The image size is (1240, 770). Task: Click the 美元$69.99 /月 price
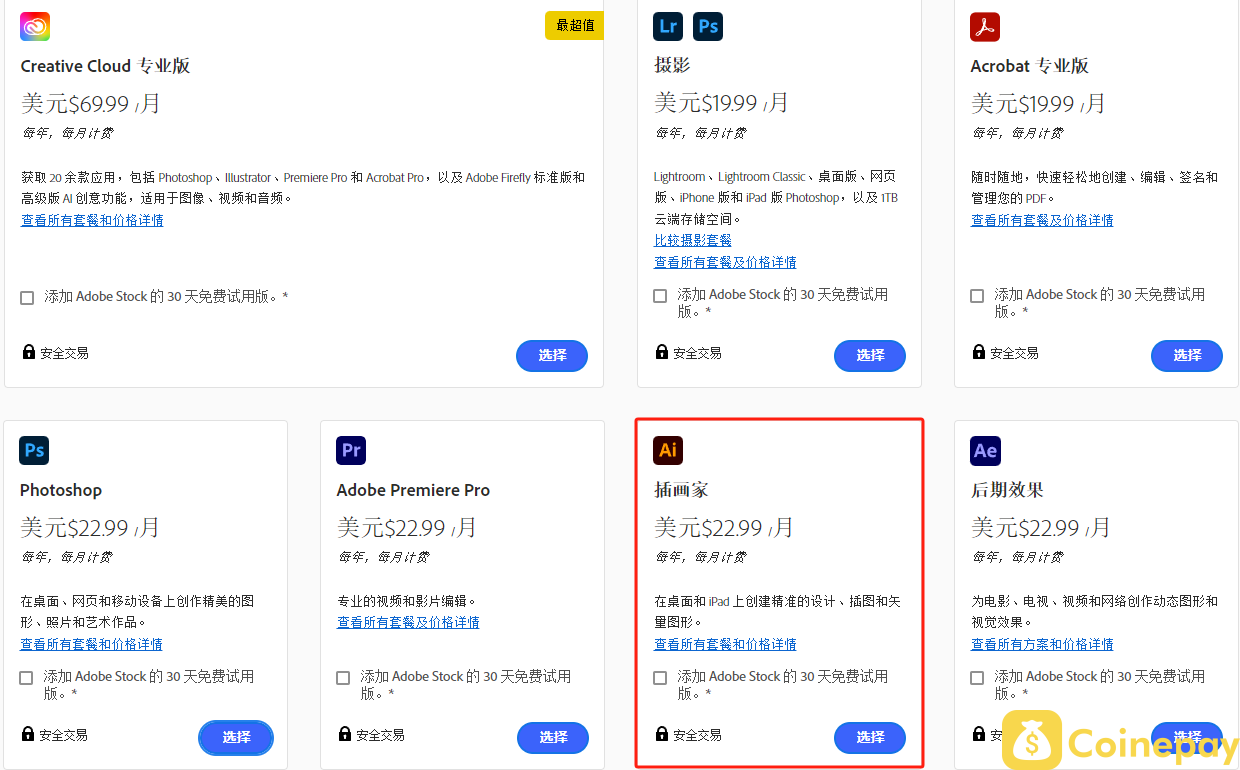coord(91,103)
